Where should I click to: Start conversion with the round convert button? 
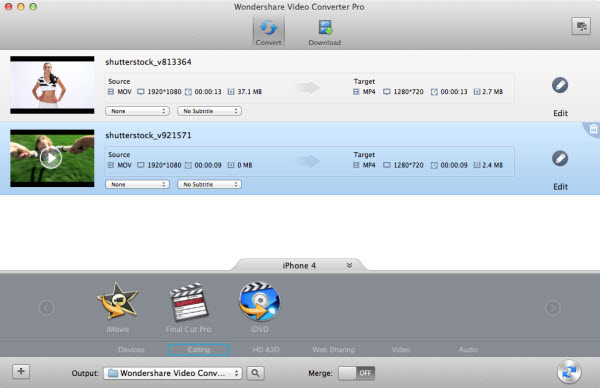point(569,372)
